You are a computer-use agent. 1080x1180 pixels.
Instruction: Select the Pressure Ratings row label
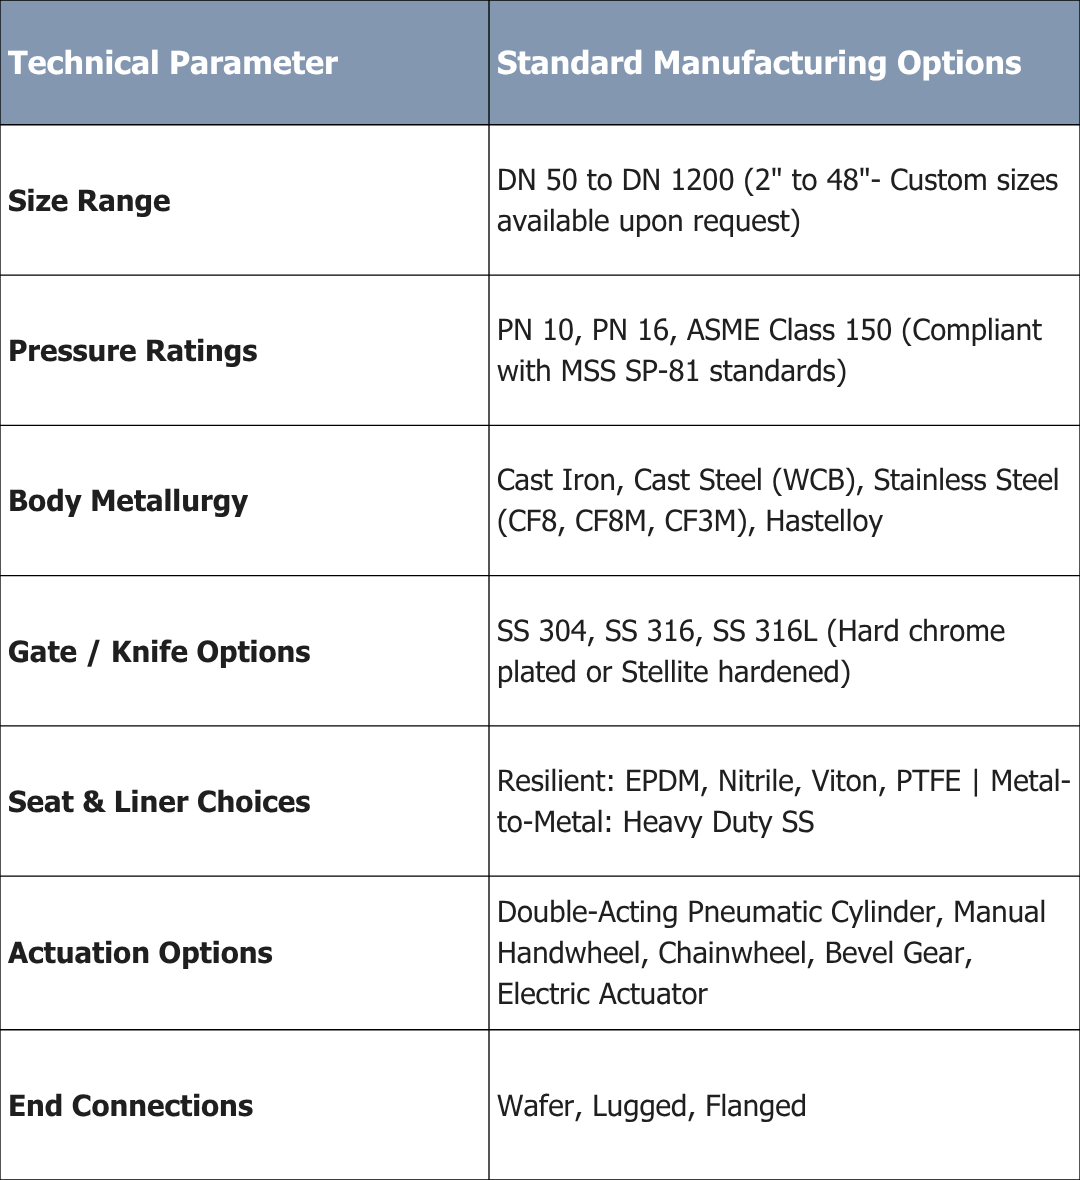tap(132, 351)
